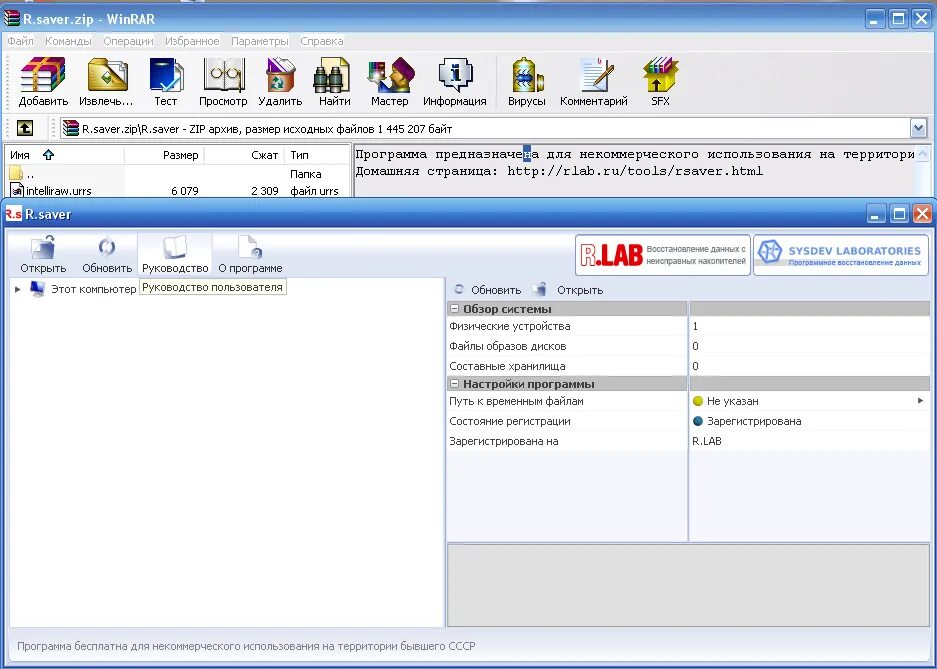The width and height of the screenshot is (937, 669).
Task: Collapse the Обзор системы section
Action: tap(455, 309)
